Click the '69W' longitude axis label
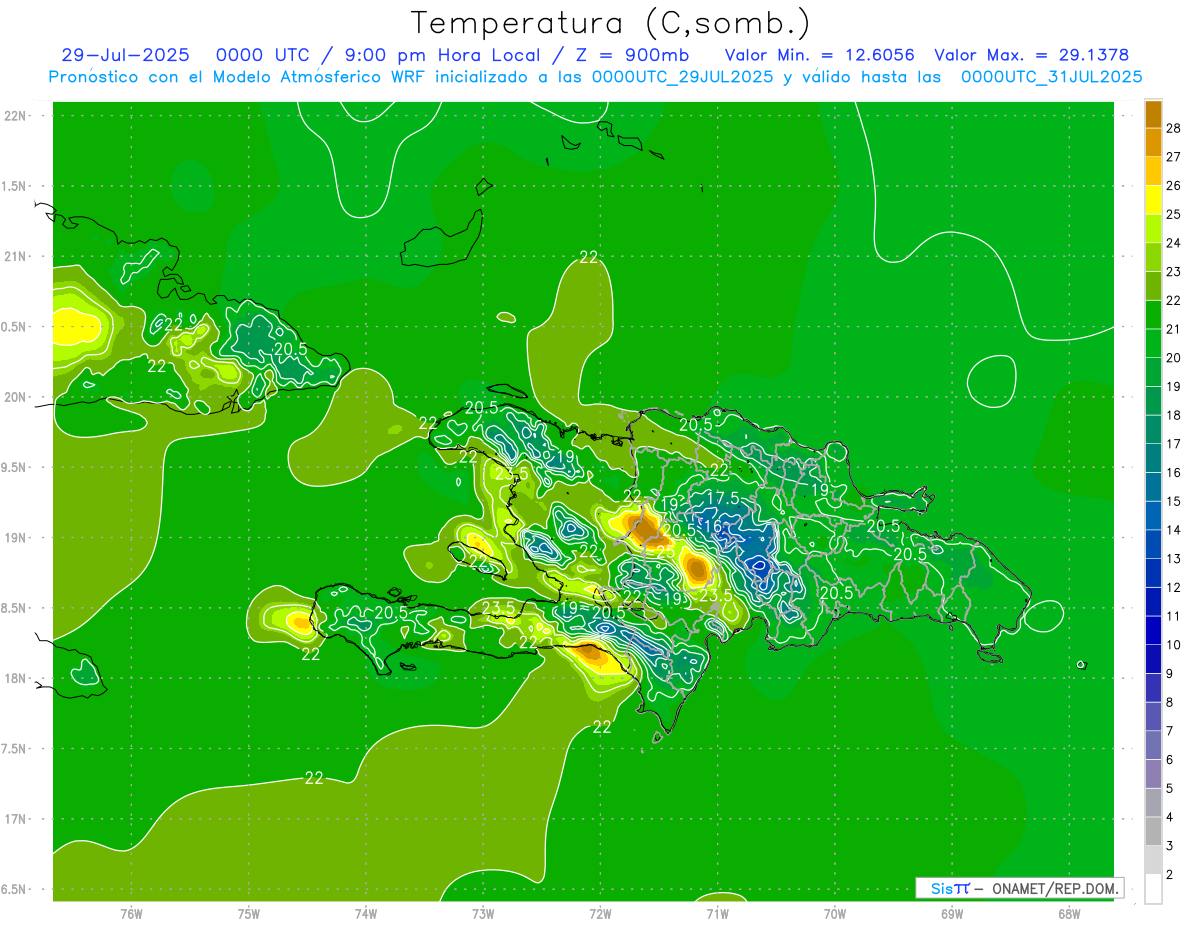The width and height of the screenshot is (1200, 927). point(952,914)
